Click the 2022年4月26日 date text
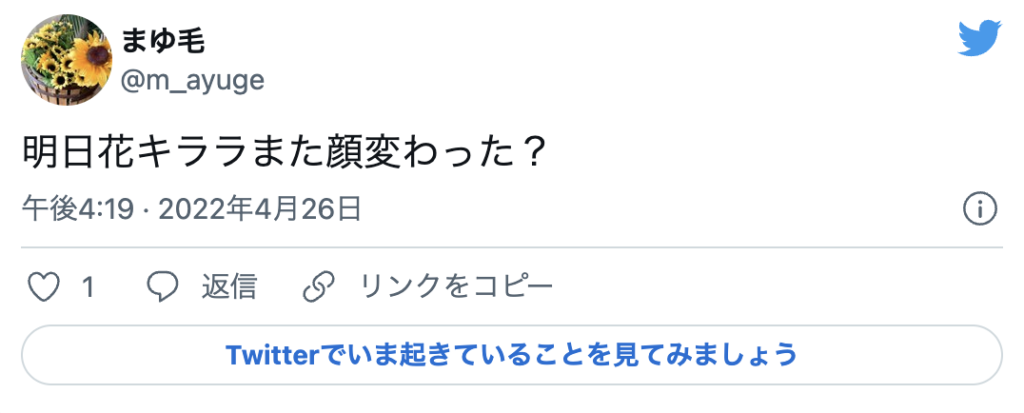Screen dimensions: 1024x413 (260, 210)
